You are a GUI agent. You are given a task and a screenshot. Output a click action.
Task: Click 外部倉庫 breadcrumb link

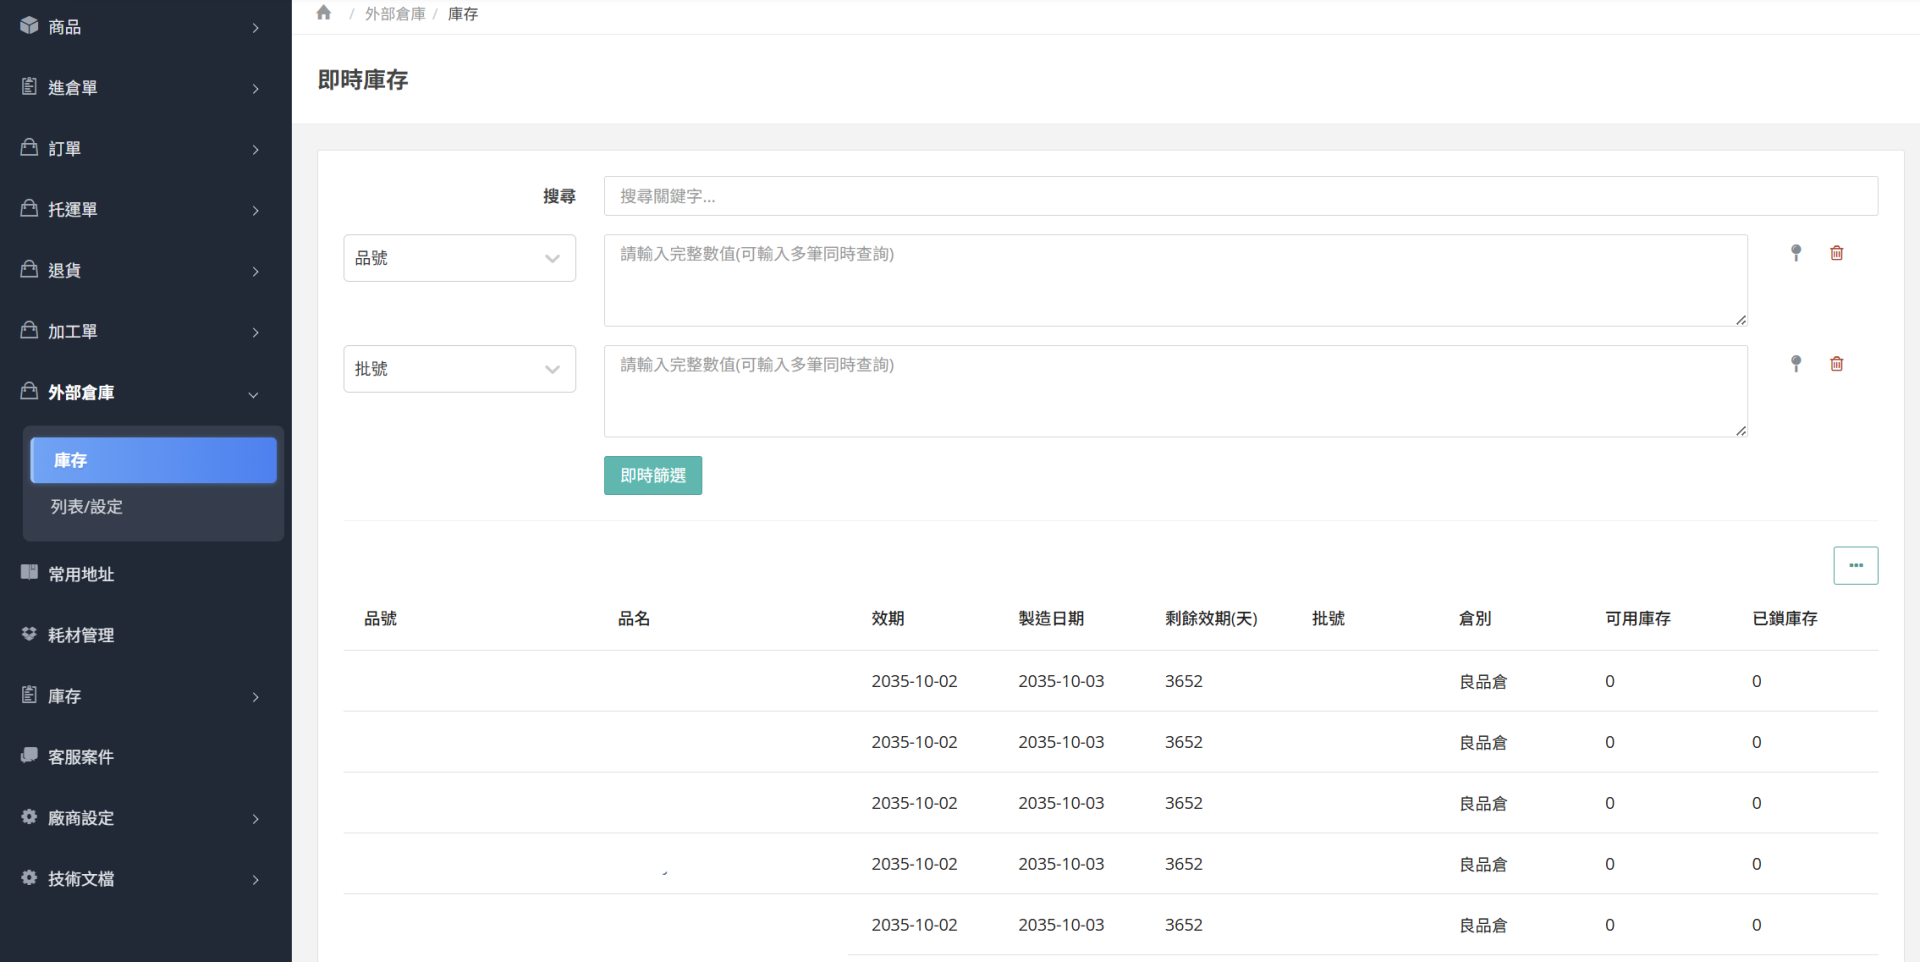[394, 14]
